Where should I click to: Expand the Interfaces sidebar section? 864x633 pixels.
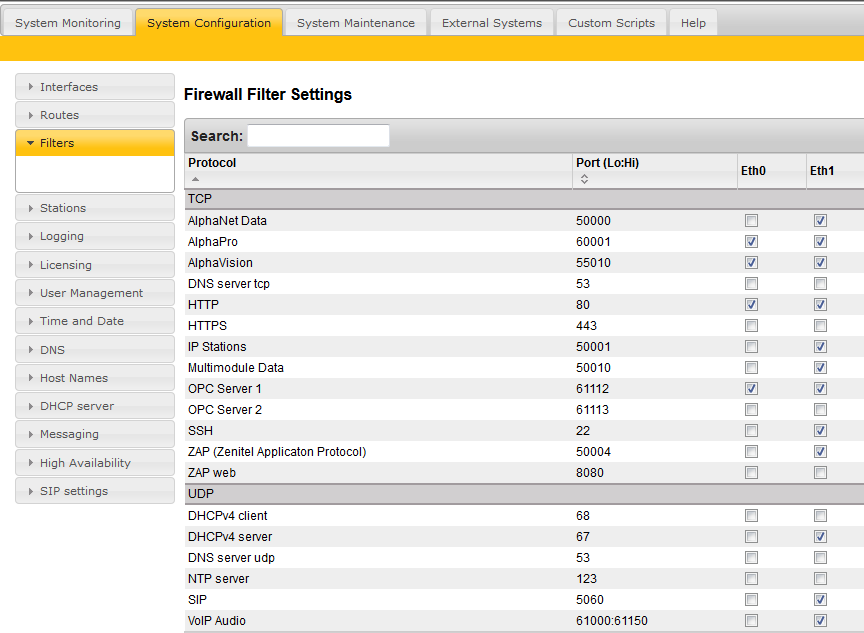pyautogui.click(x=95, y=87)
